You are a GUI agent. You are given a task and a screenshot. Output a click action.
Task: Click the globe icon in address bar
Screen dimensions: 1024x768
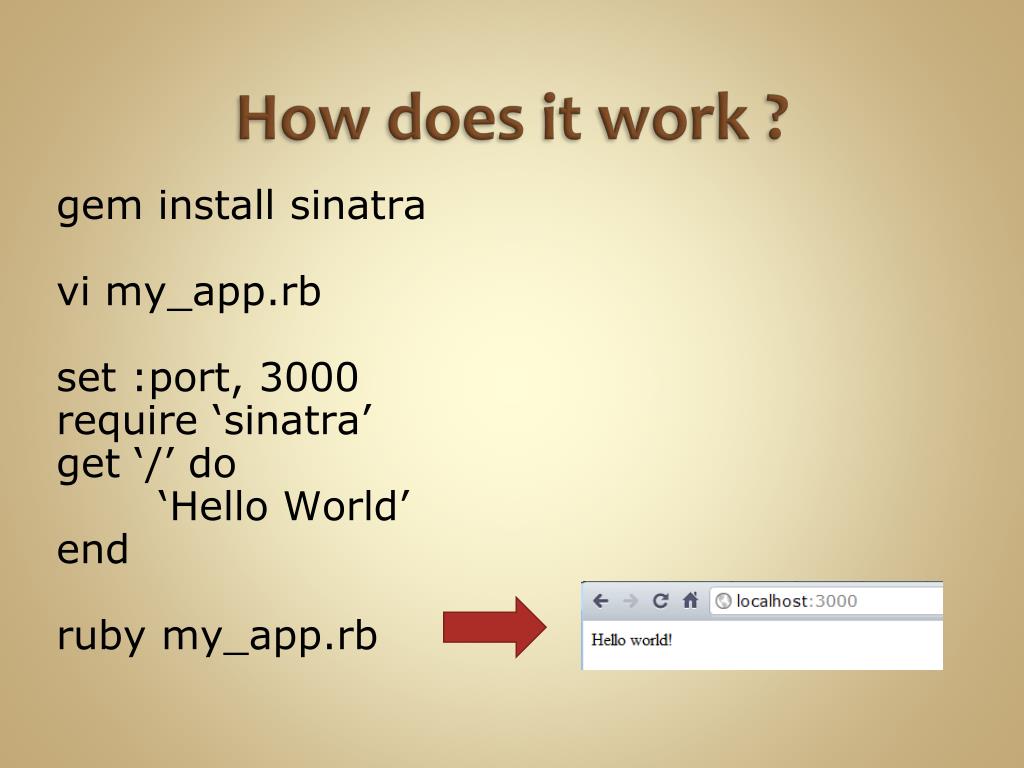pos(724,601)
